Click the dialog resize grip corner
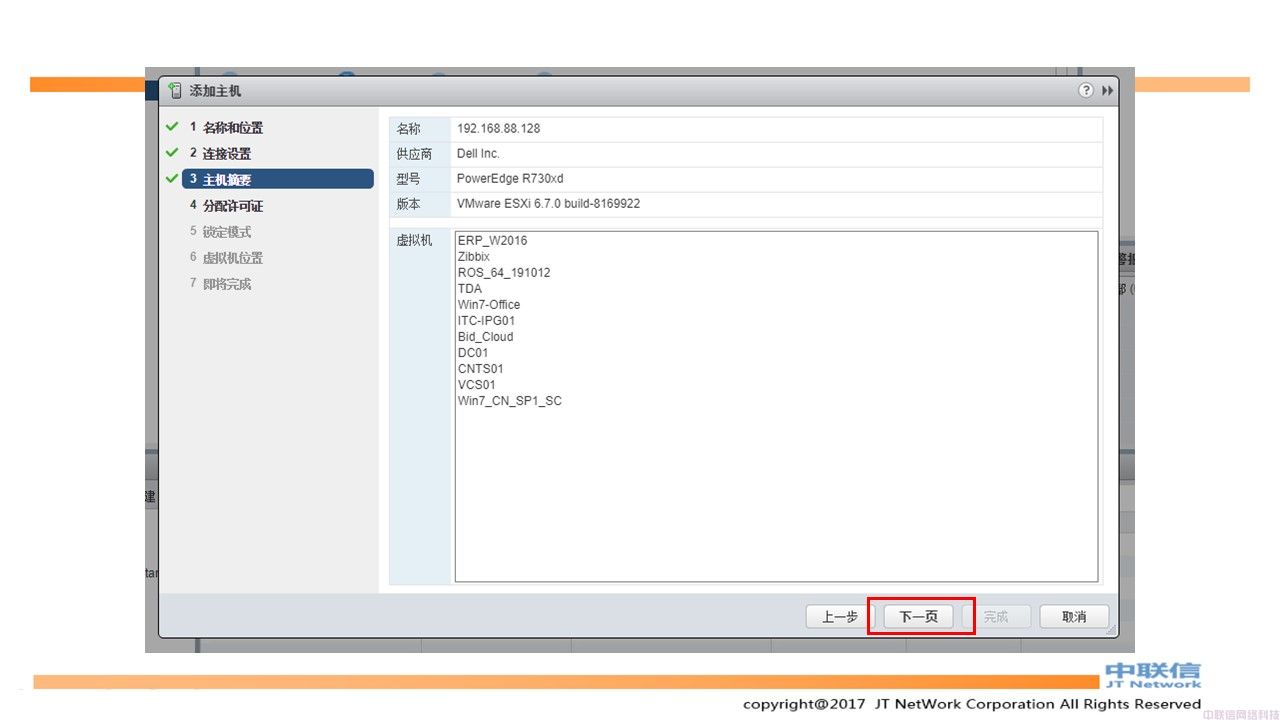 point(1111,630)
